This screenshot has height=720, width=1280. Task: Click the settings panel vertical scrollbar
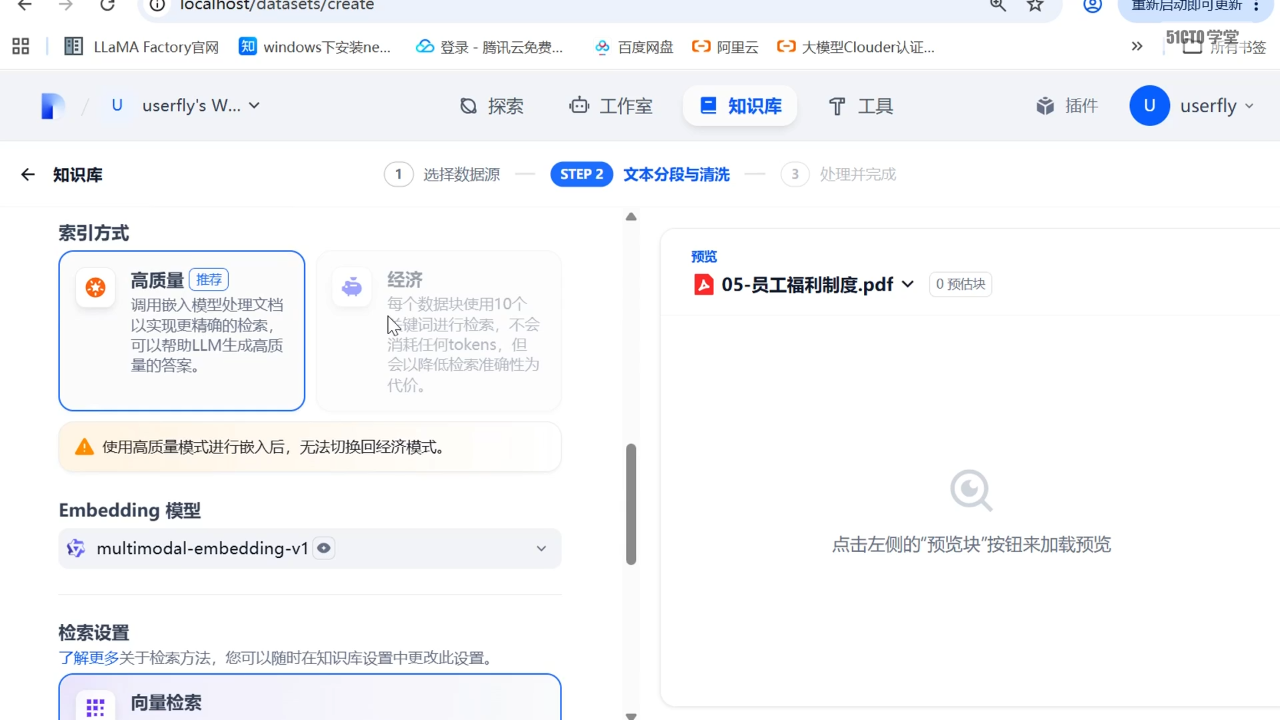point(631,504)
